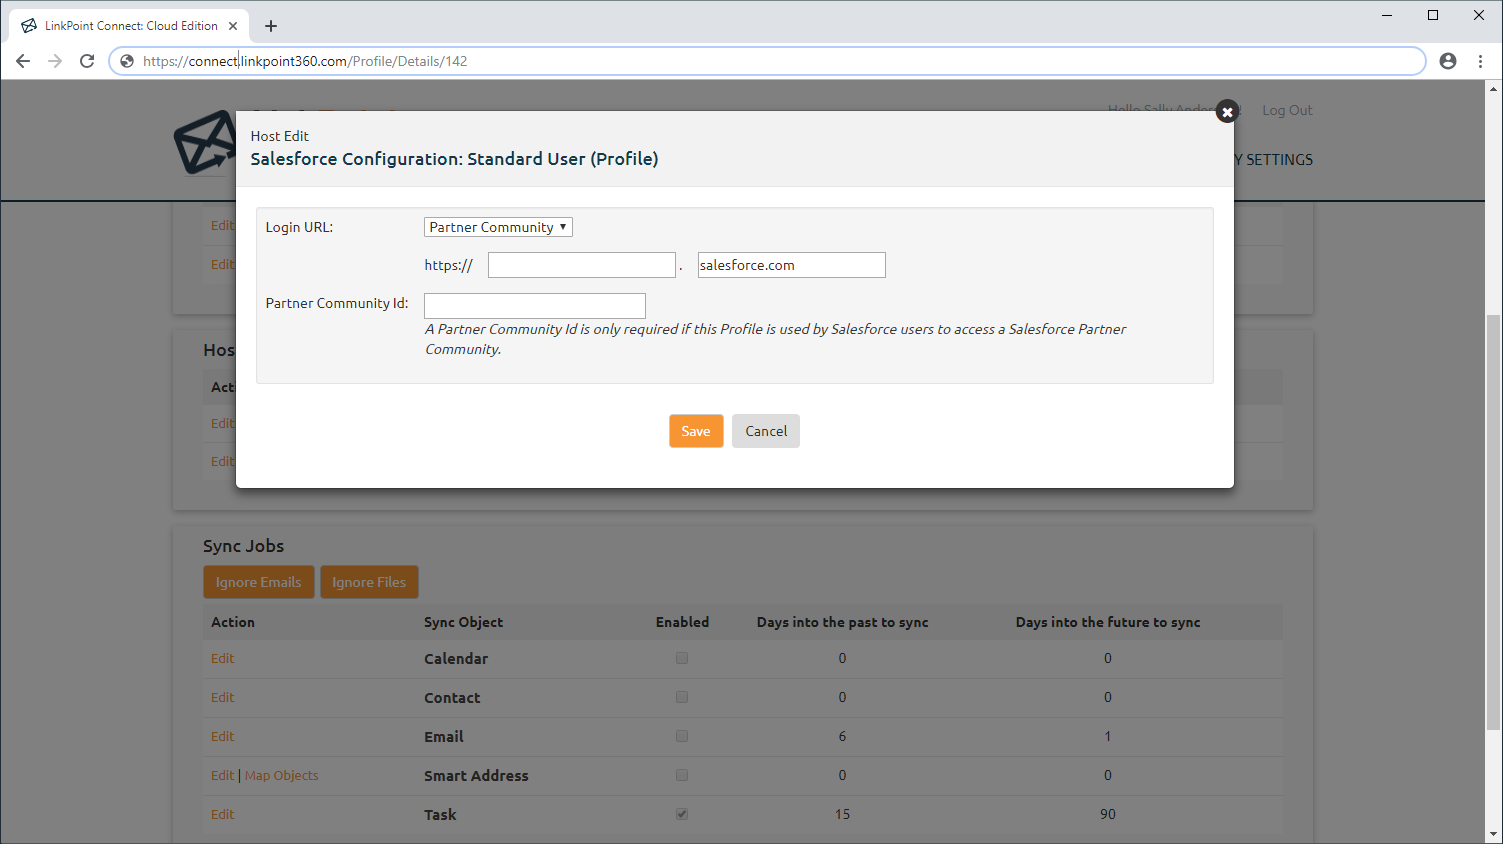Click the page scrollbar down arrow
Viewport: 1503px width, 844px height.
[1494, 834]
